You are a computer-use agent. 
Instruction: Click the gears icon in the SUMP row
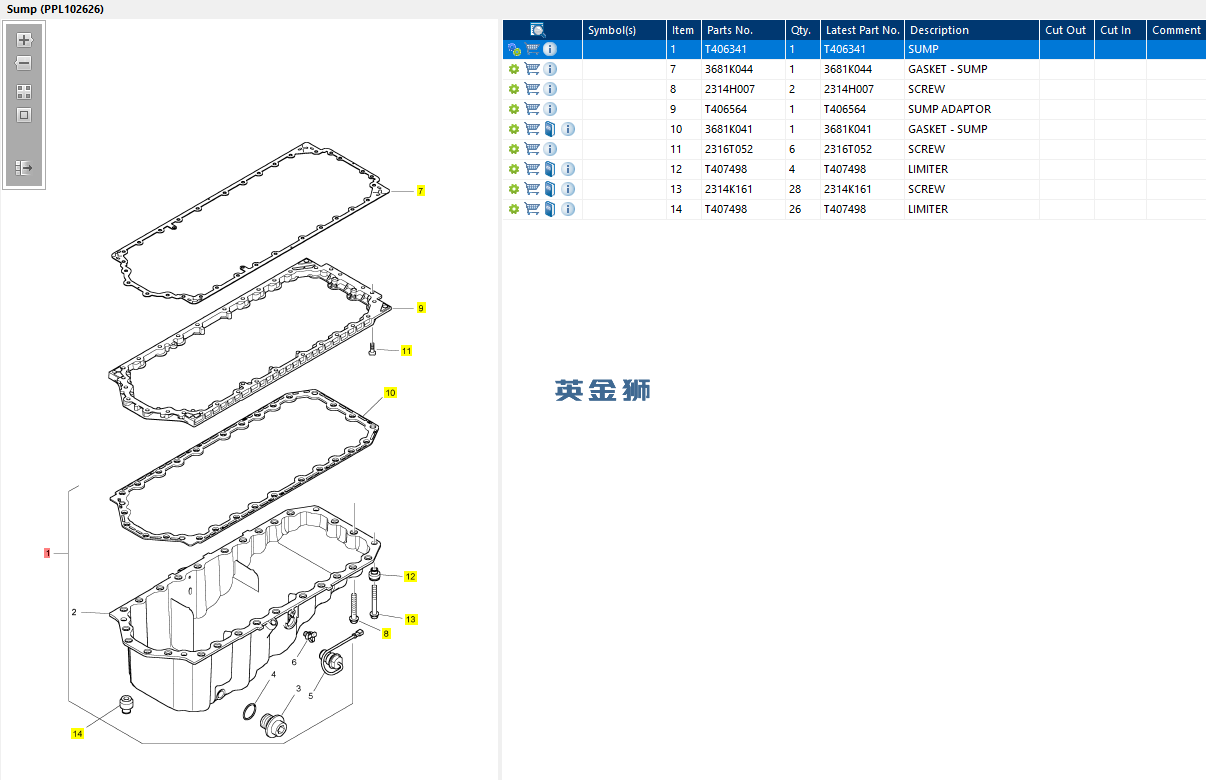[514, 49]
